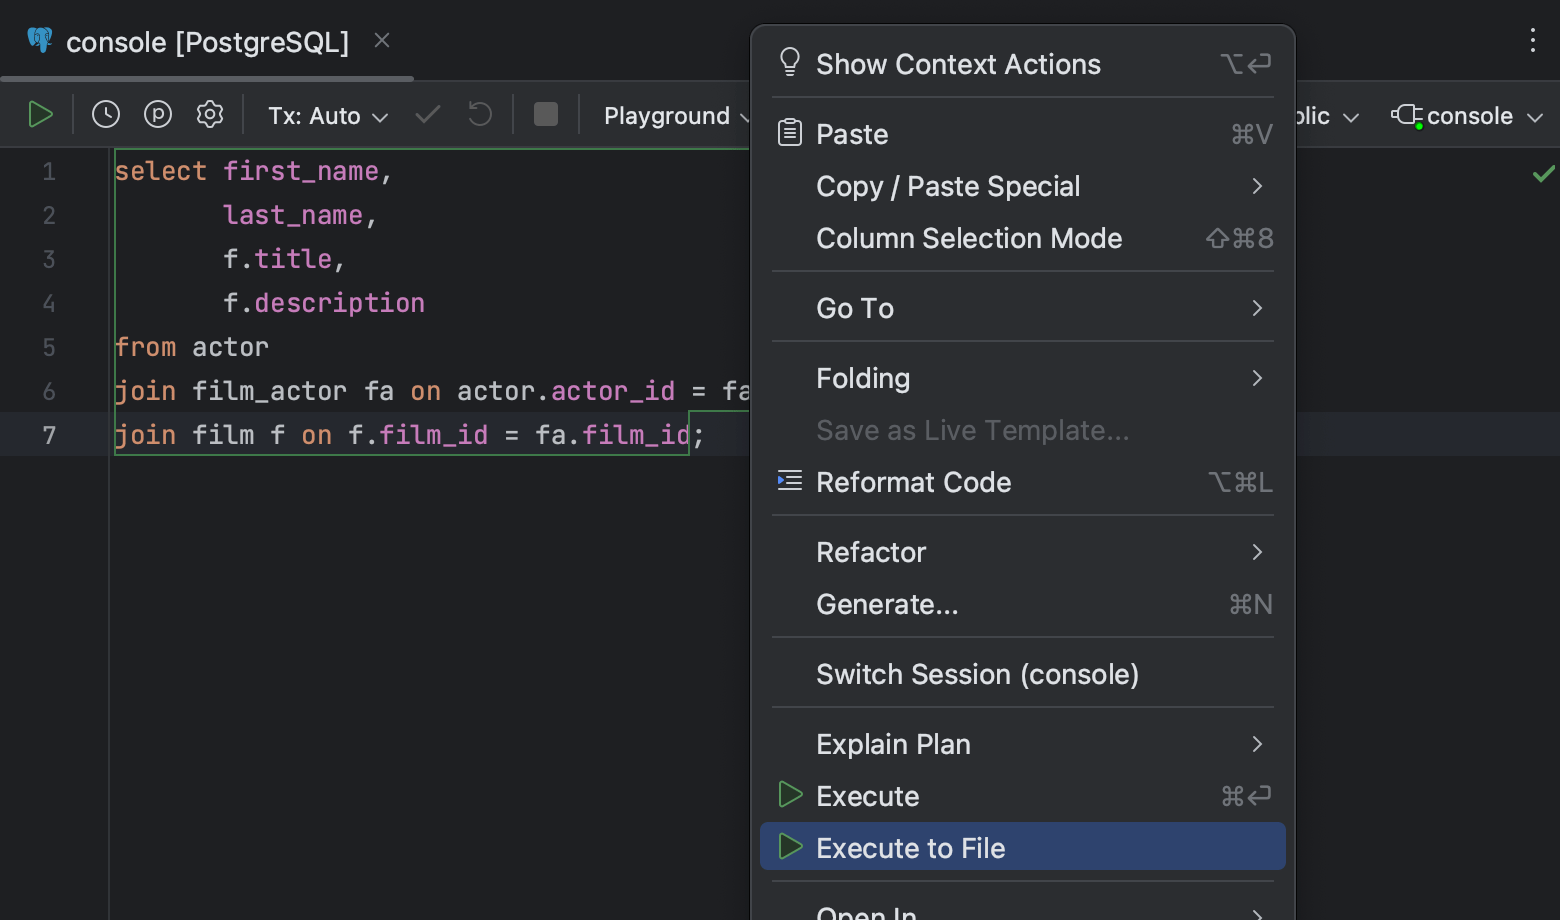Open query history via the clock icon
Viewport: 1560px width, 920px height.
coord(105,114)
